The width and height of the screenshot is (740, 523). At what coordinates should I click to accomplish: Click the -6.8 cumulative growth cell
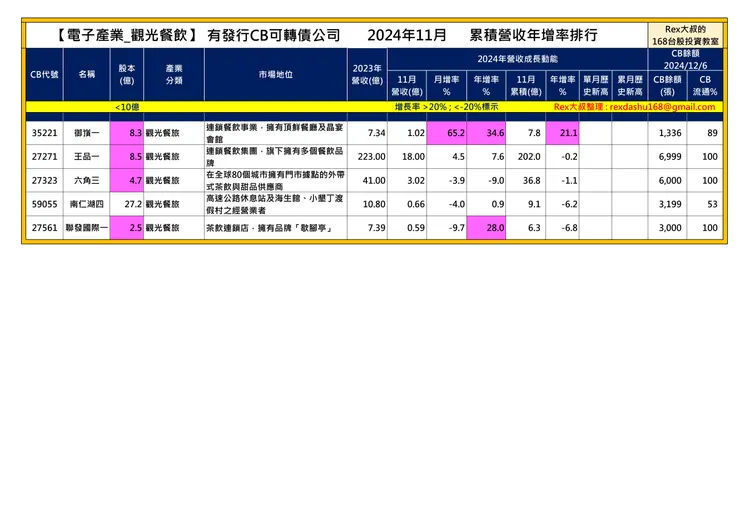click(563, 228)
